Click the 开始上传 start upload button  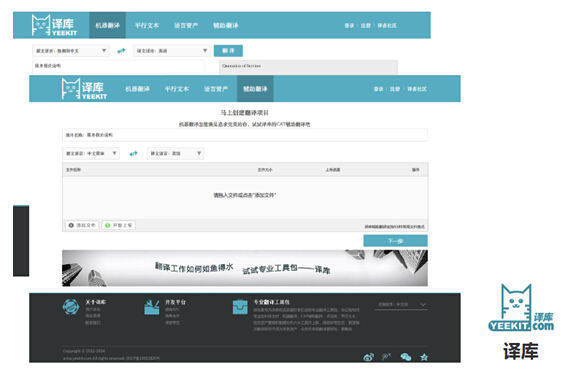119,225
